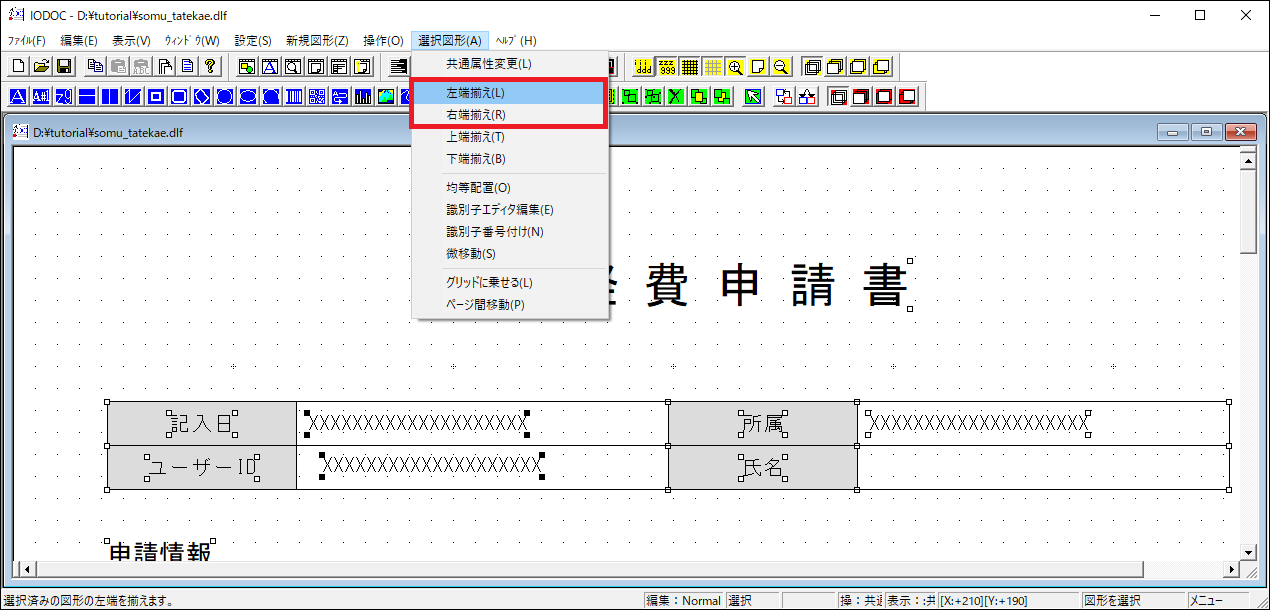Click the horizontal scrollbar right arrow

[1232, 569]
